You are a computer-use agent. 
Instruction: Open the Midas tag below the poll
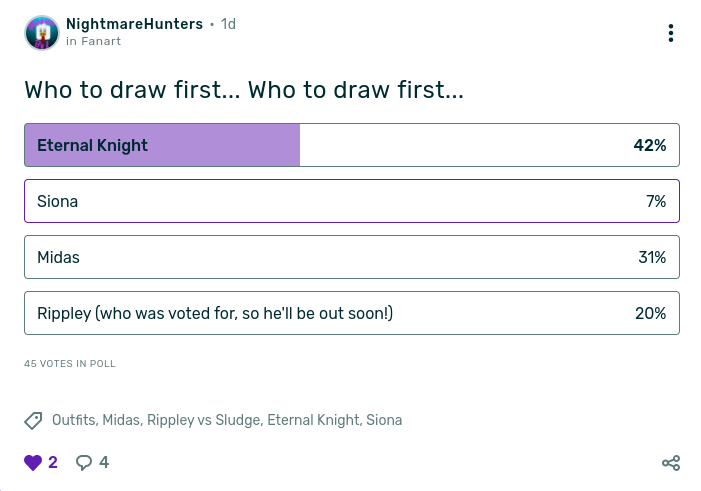pyautogui.click(x=121, y=420)
